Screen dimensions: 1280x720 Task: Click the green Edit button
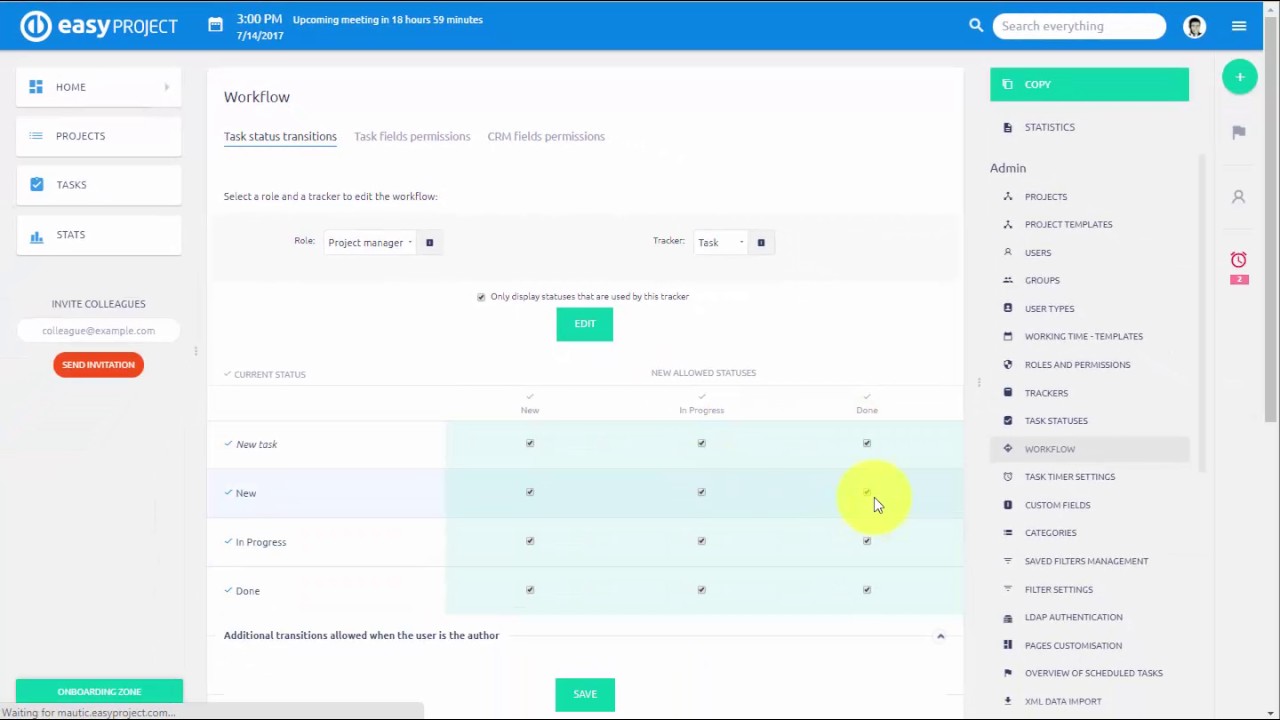tap(585, 324)
